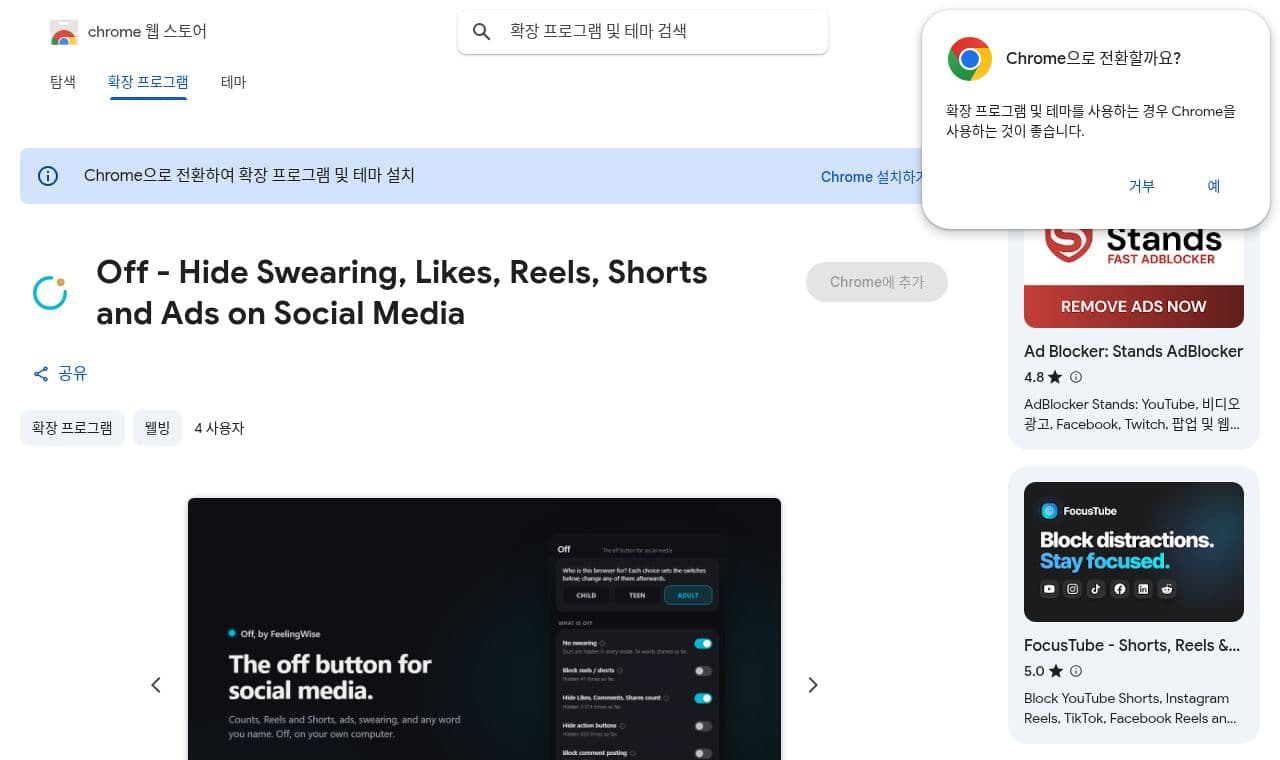Open rating info icon next to 5.0
The width and height of the screenshot is (1280, 760).
(1076, 671)
